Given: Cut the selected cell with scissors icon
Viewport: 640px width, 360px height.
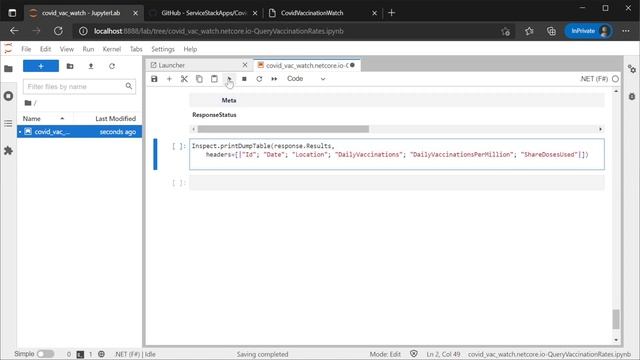Looking at the screenshot, I should click(184, 79).
